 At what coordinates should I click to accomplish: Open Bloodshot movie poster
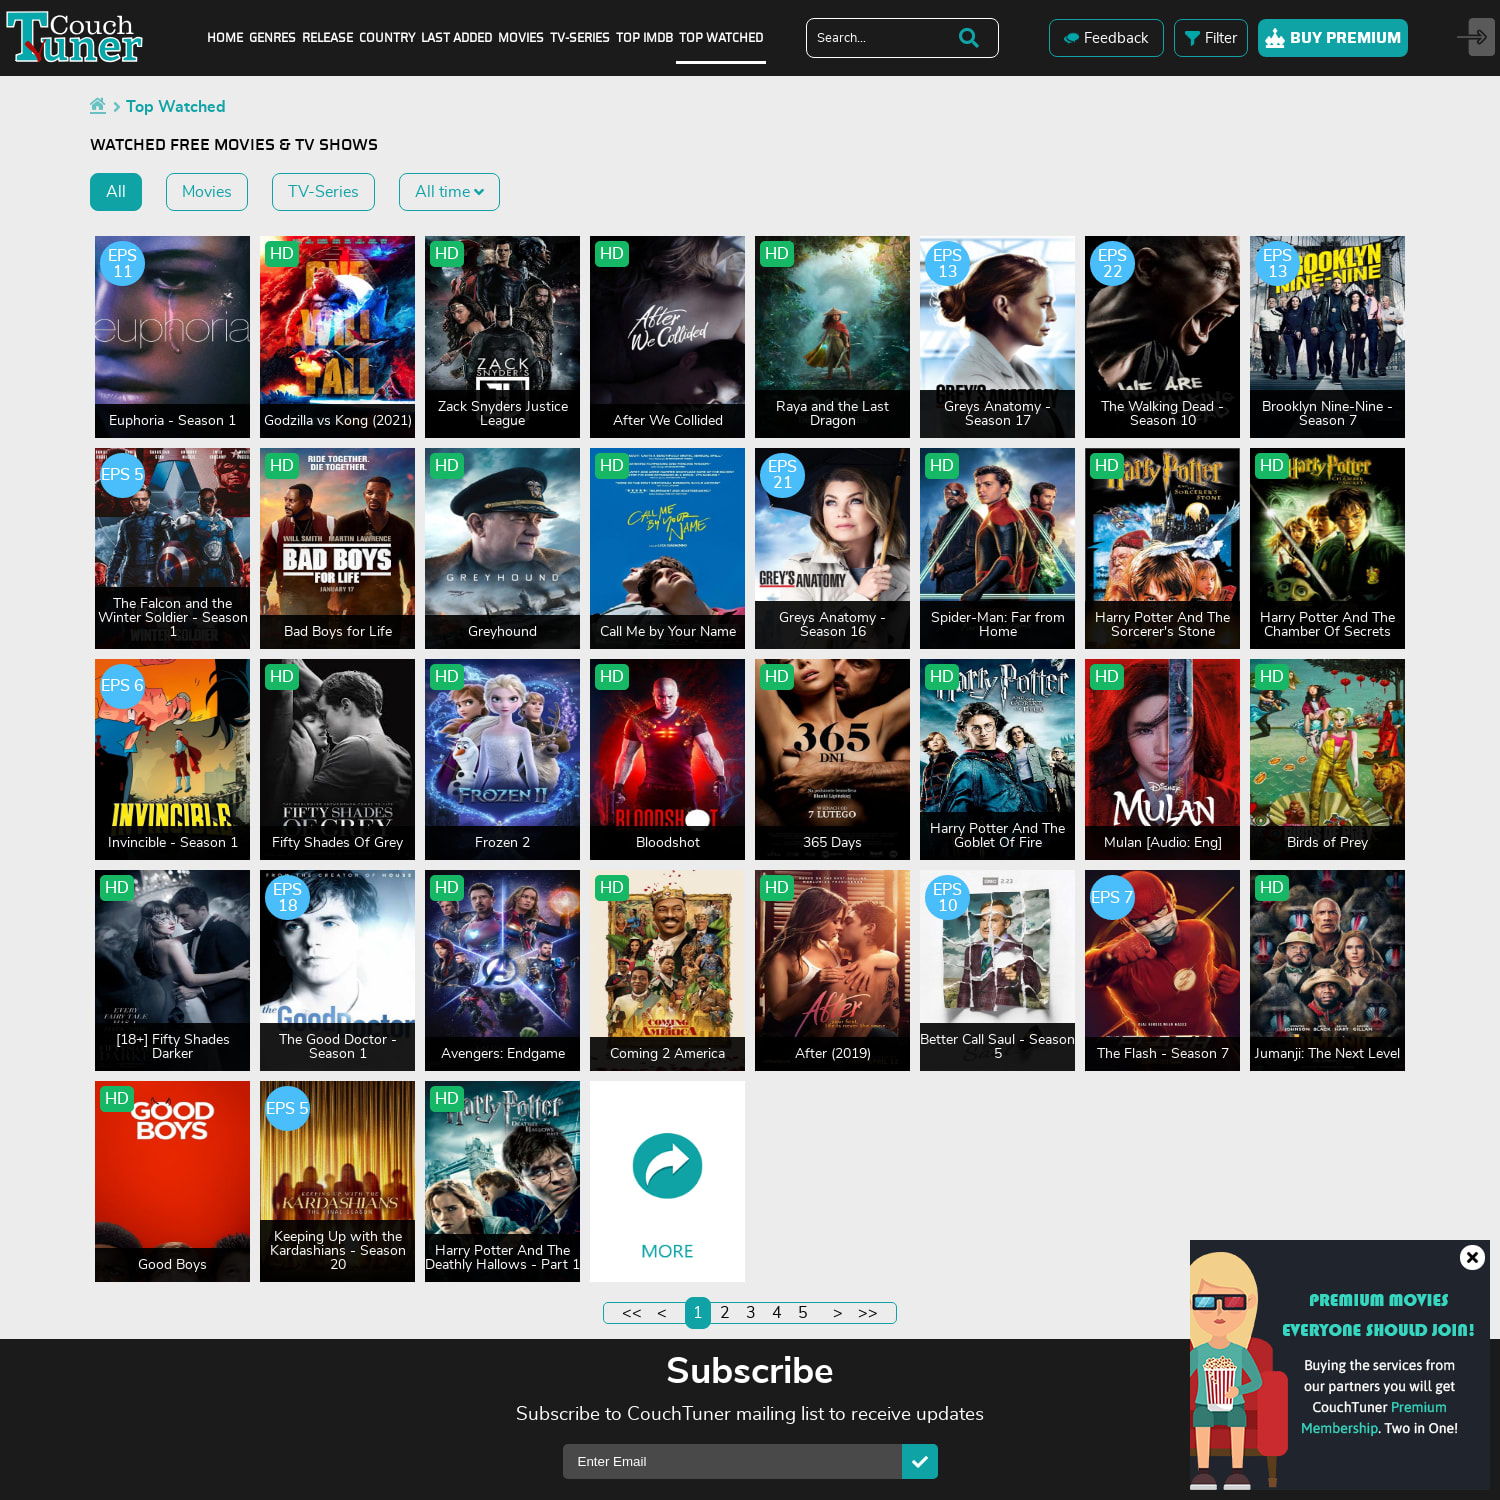click(667, 759)
